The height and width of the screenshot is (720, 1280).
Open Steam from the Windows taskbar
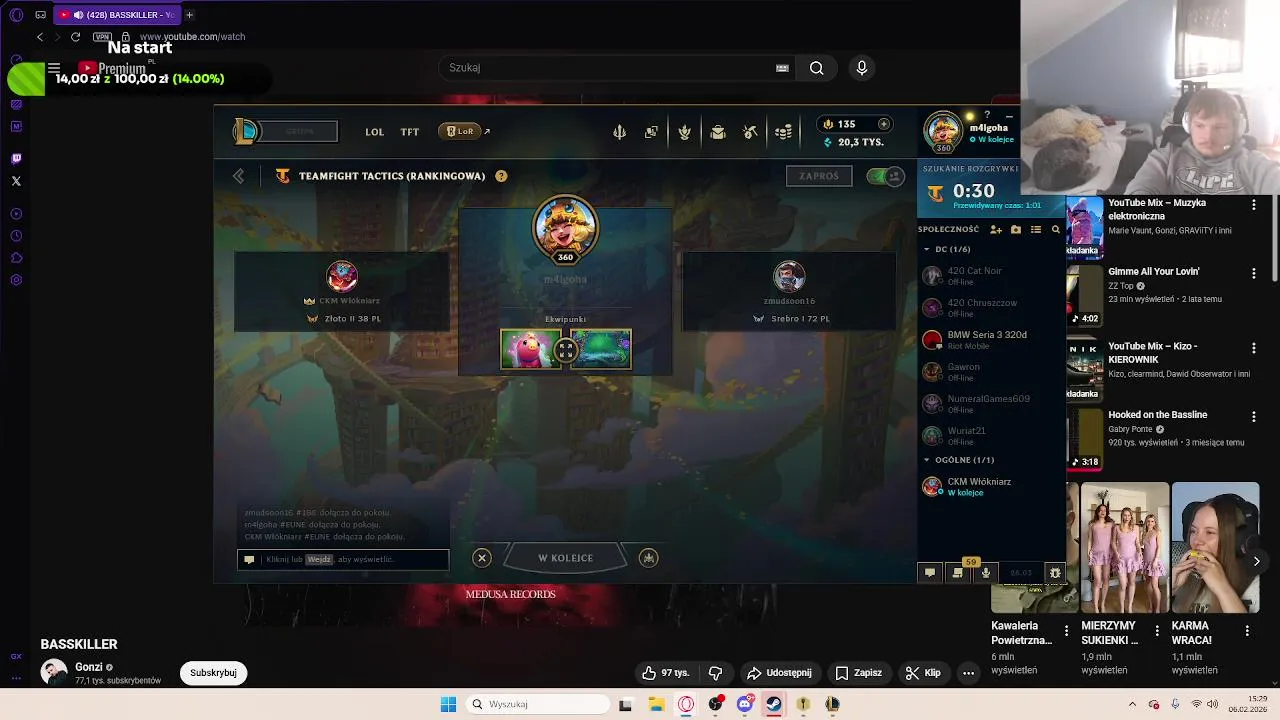(774, 704)
